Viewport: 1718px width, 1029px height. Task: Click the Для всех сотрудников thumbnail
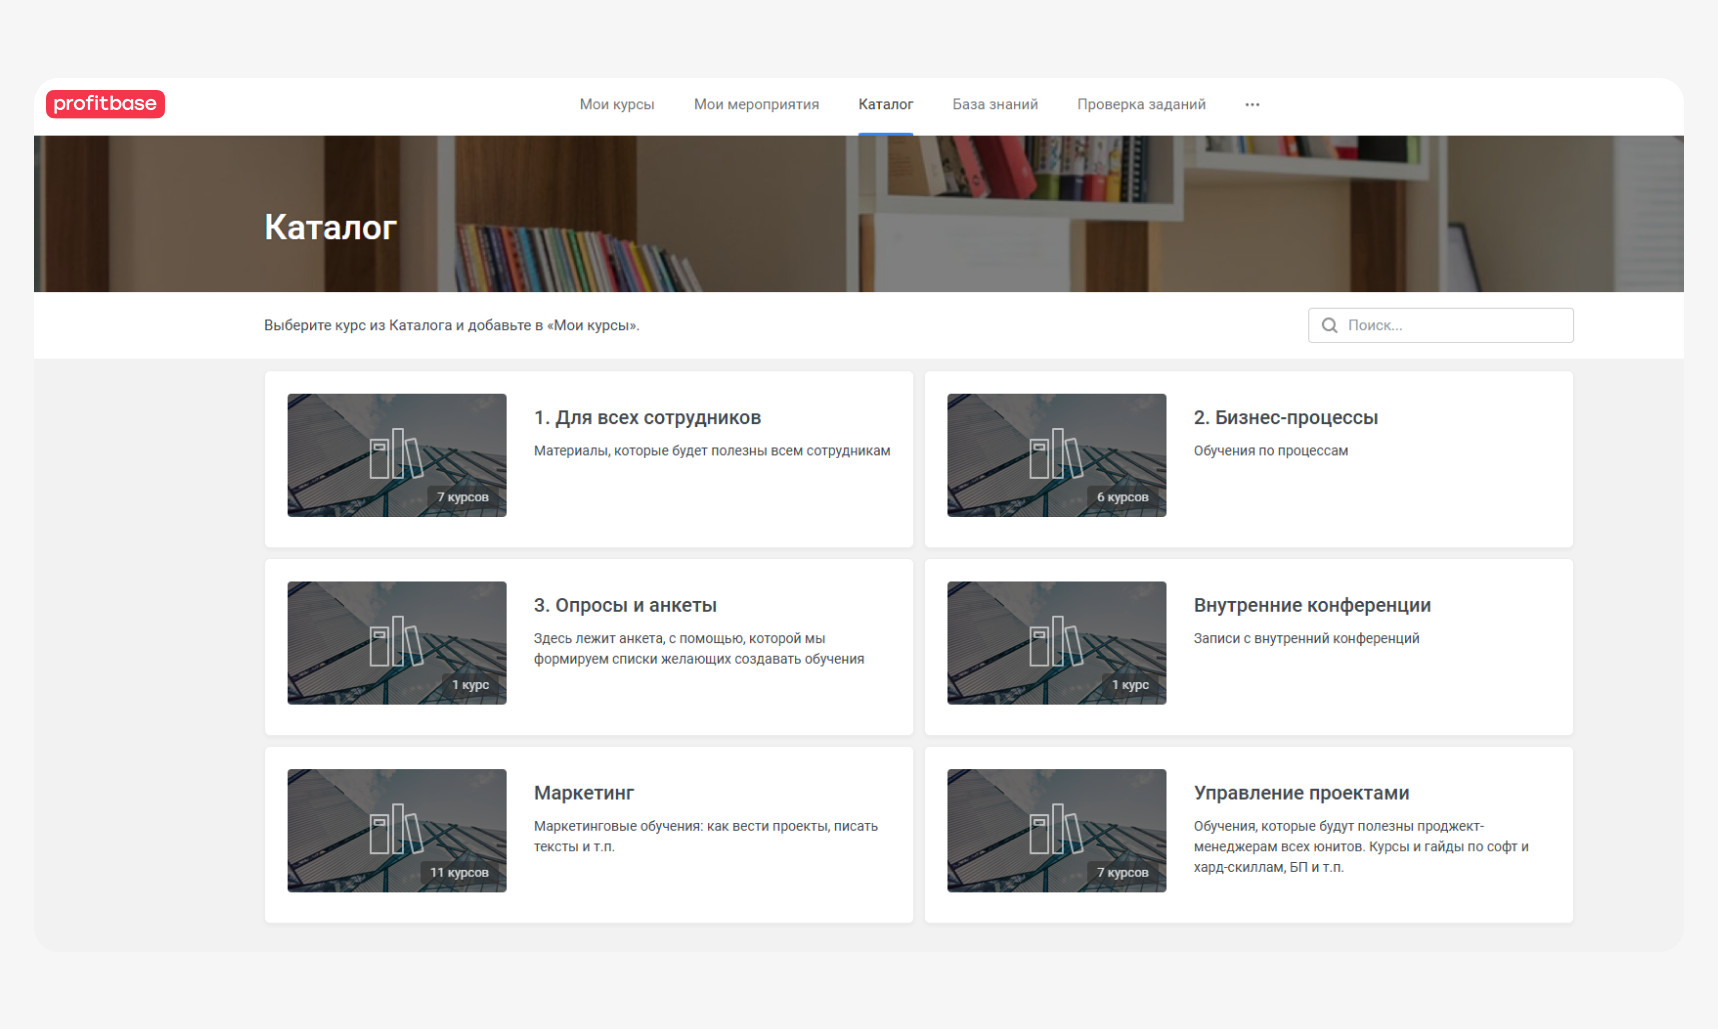tap(396, 455)
